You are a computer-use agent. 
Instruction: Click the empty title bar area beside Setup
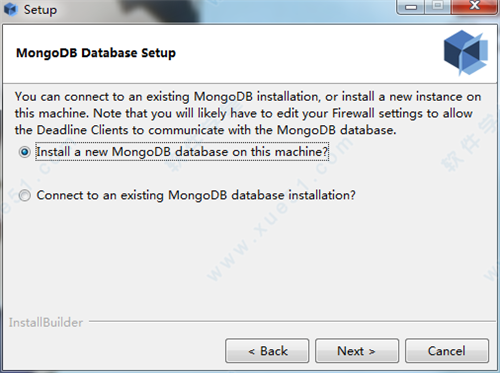(227, 10)
